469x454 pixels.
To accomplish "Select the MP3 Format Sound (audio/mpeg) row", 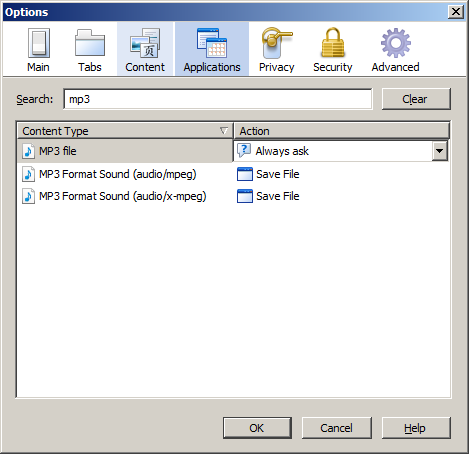I will 233,174.
